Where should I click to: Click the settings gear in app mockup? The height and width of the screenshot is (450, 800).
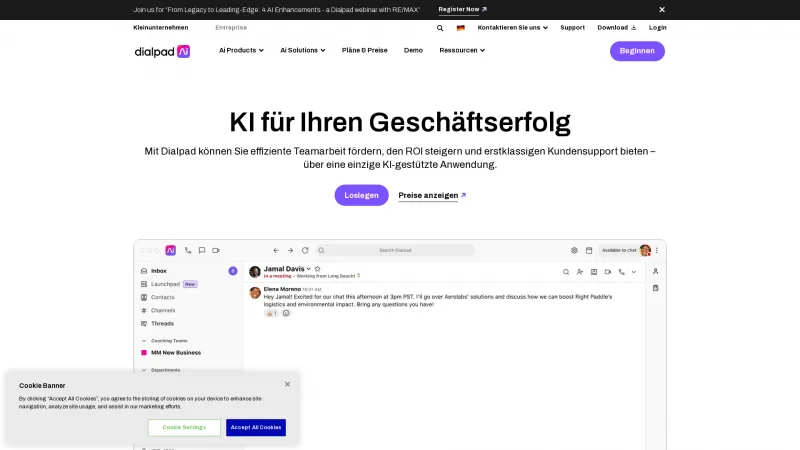(x=574, y=251)
